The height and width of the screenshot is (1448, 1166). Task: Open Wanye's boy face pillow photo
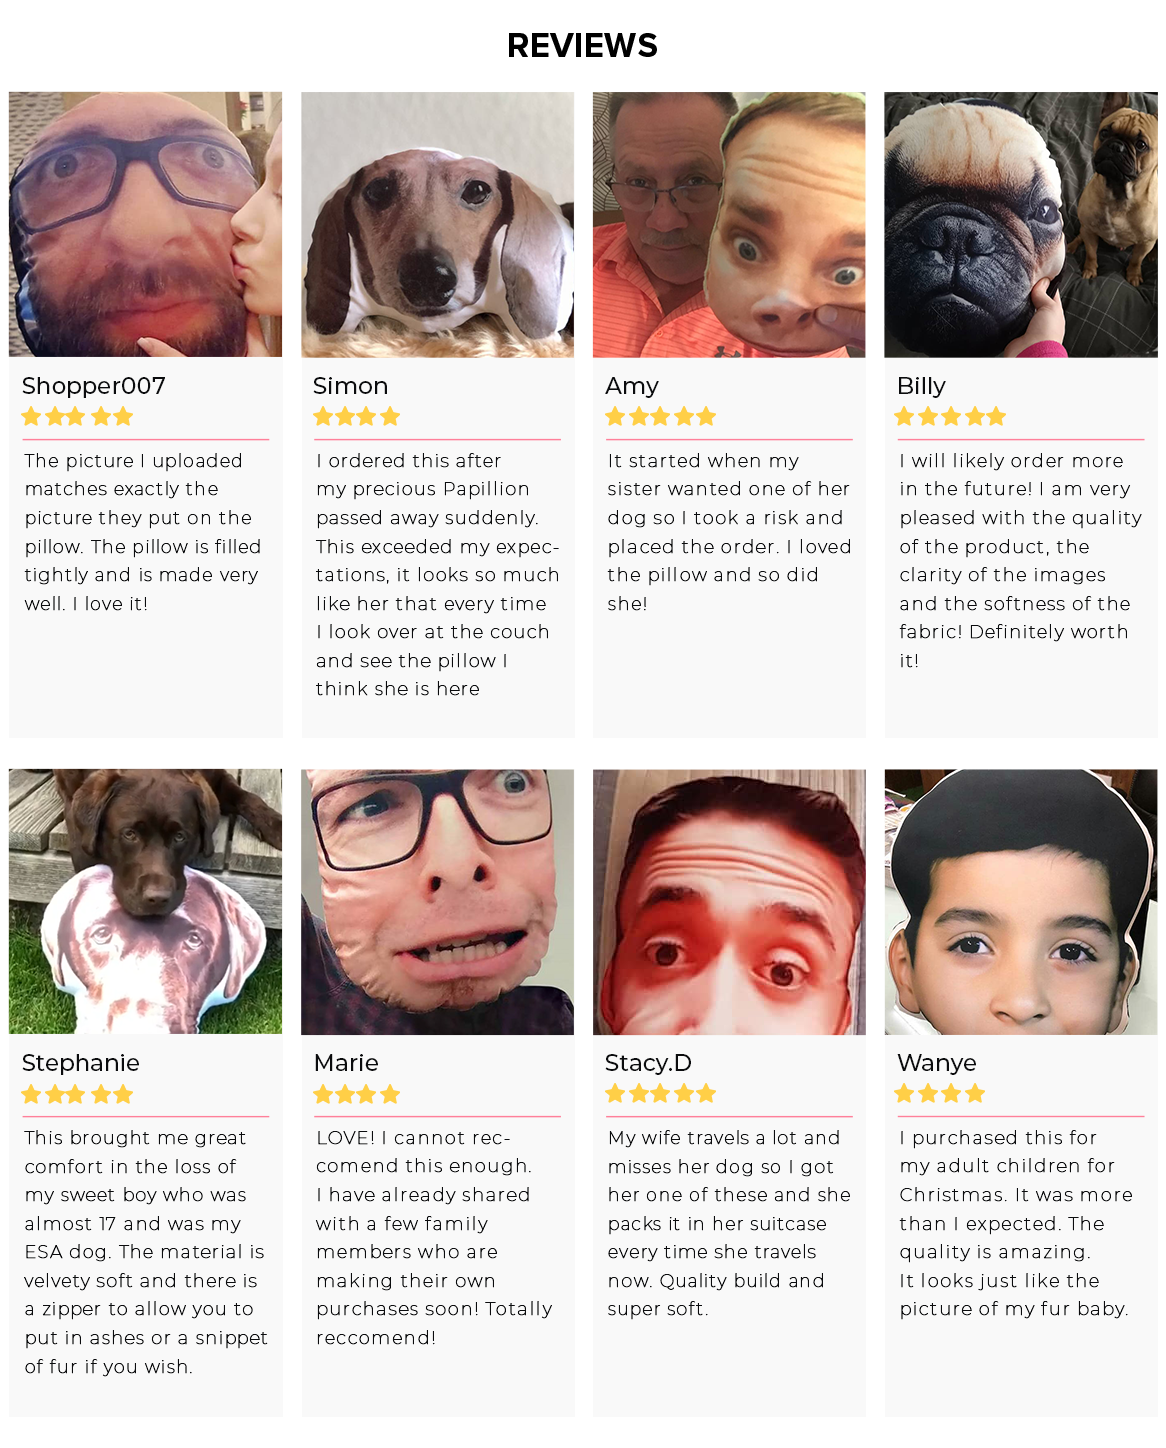coord(1021,902)
